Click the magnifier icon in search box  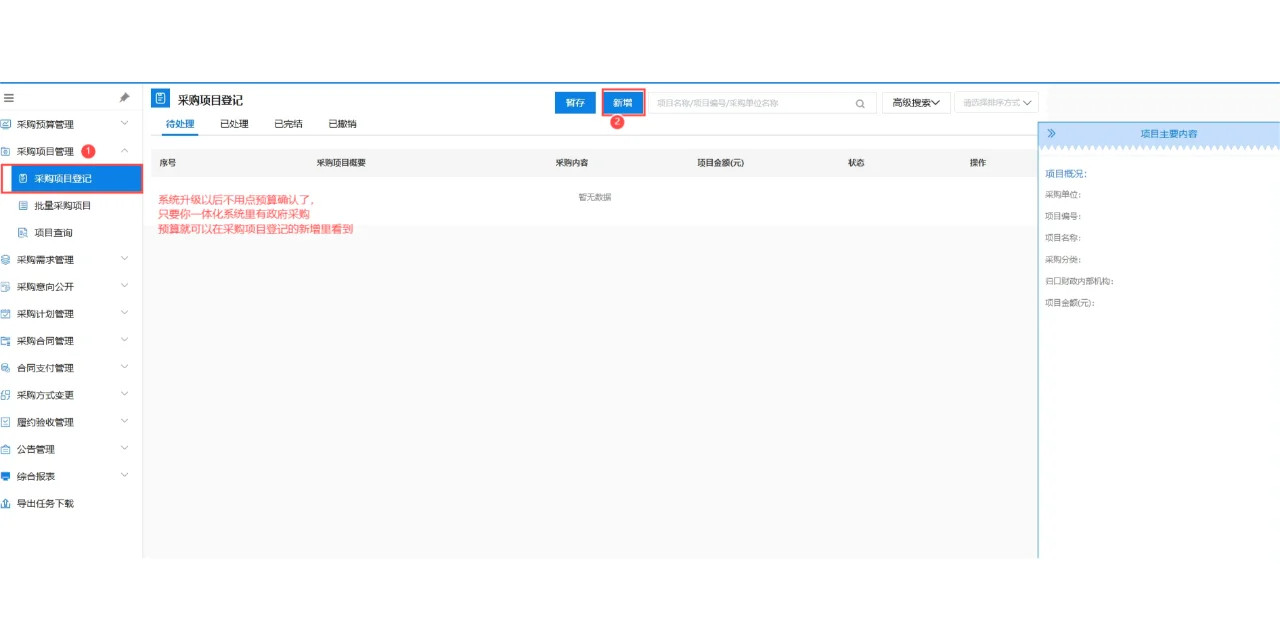pyautogui.click(x=860, y=103)
